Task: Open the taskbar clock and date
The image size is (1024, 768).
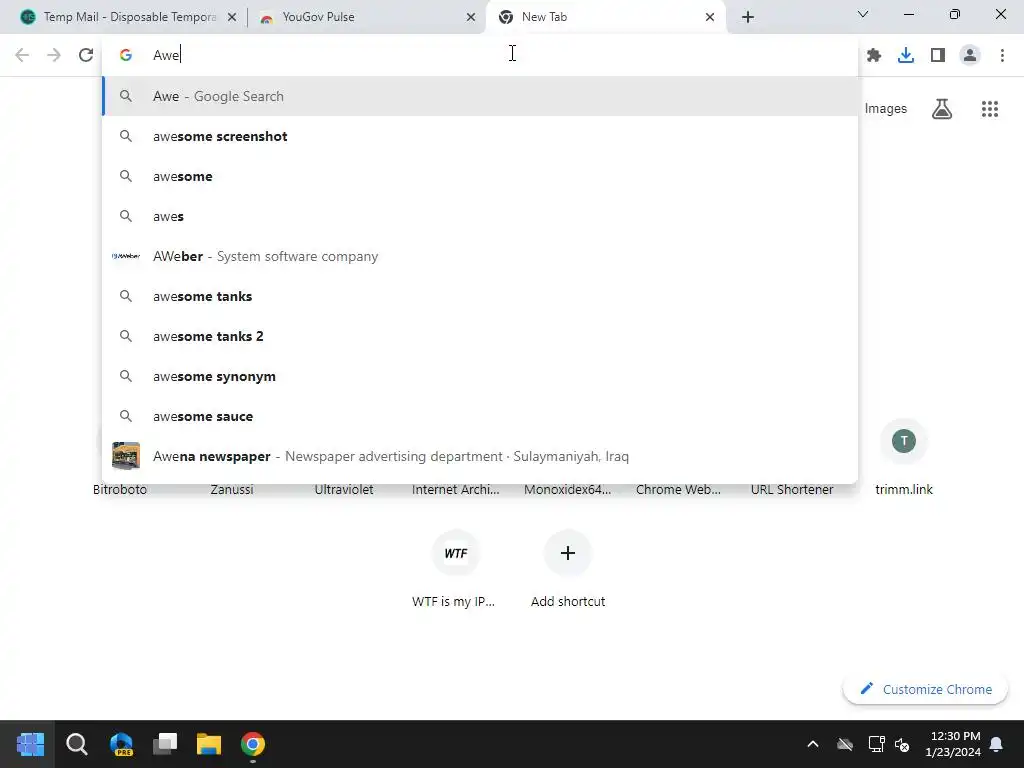Action: pos(953,744)
